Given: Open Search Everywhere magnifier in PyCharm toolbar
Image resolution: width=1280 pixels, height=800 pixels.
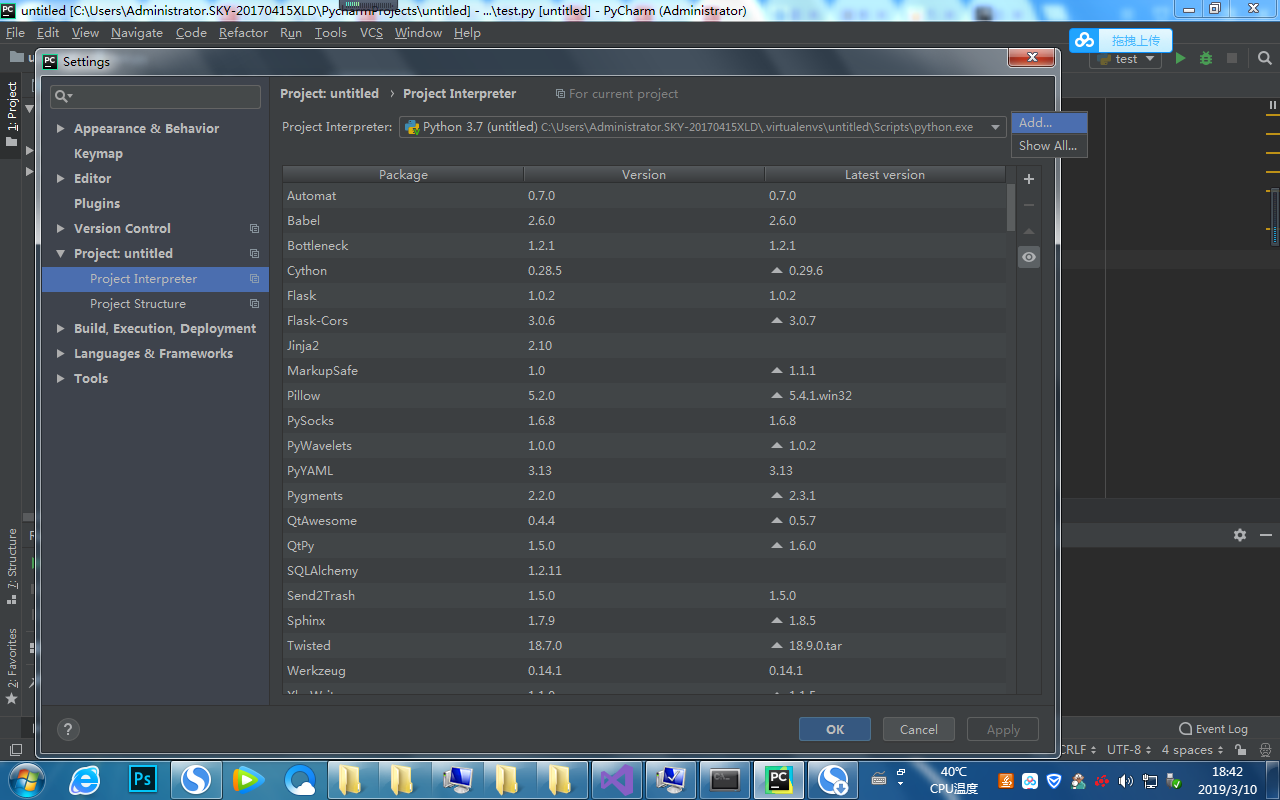Looking at the screenshot, I should (1264, 59).
